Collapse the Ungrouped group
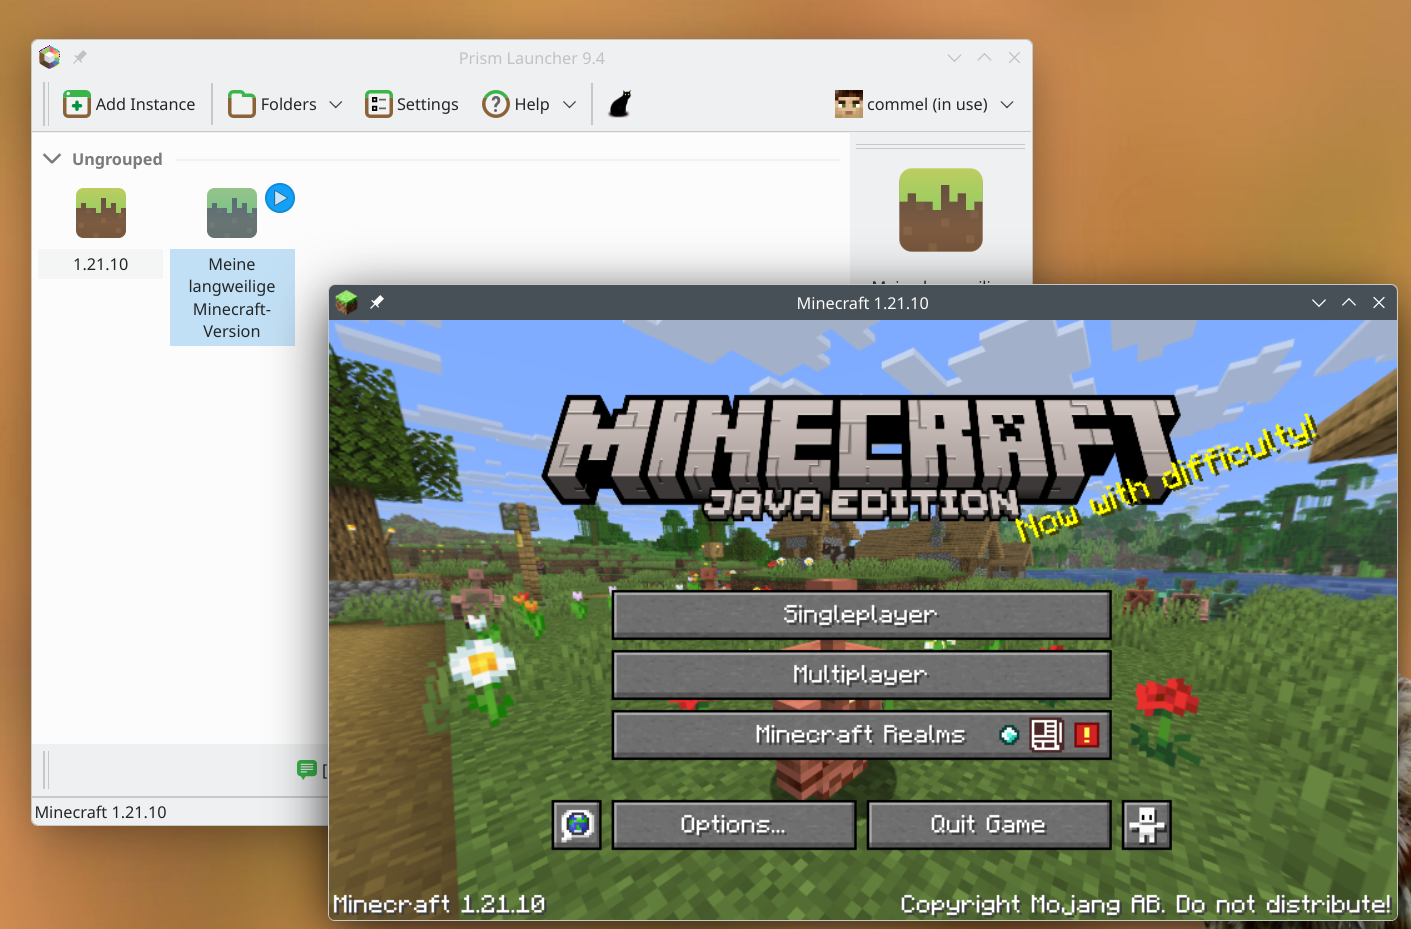This screenshot has height=929, width=1411. pyautogui.click(x=52, y=158)
